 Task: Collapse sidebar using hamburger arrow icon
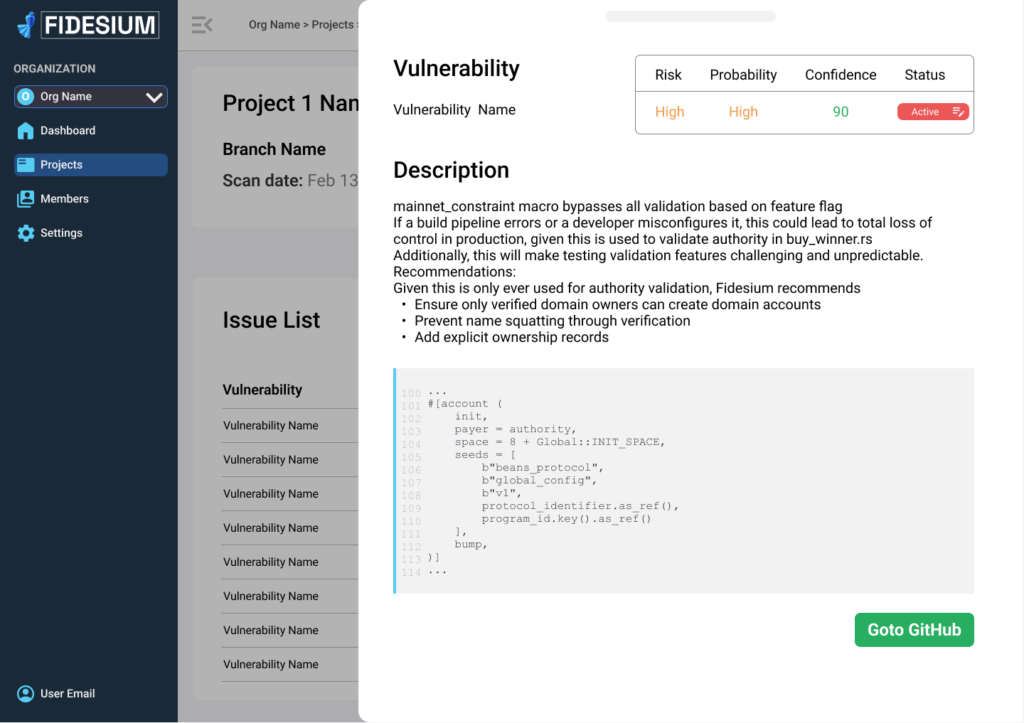click(x=202, y=25)
